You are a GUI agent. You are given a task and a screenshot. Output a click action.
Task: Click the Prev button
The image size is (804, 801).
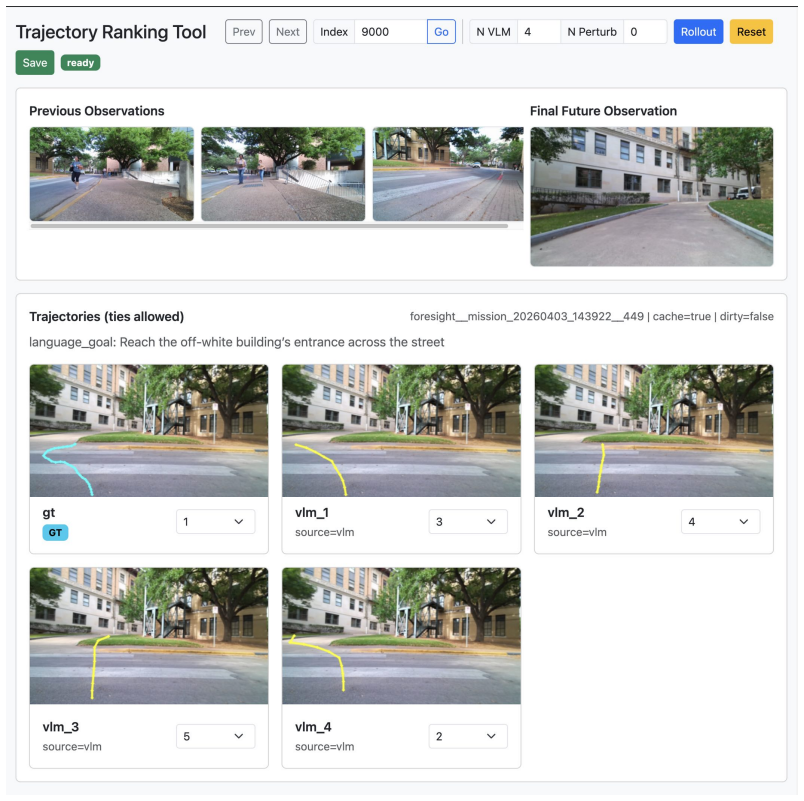[244, 32]
